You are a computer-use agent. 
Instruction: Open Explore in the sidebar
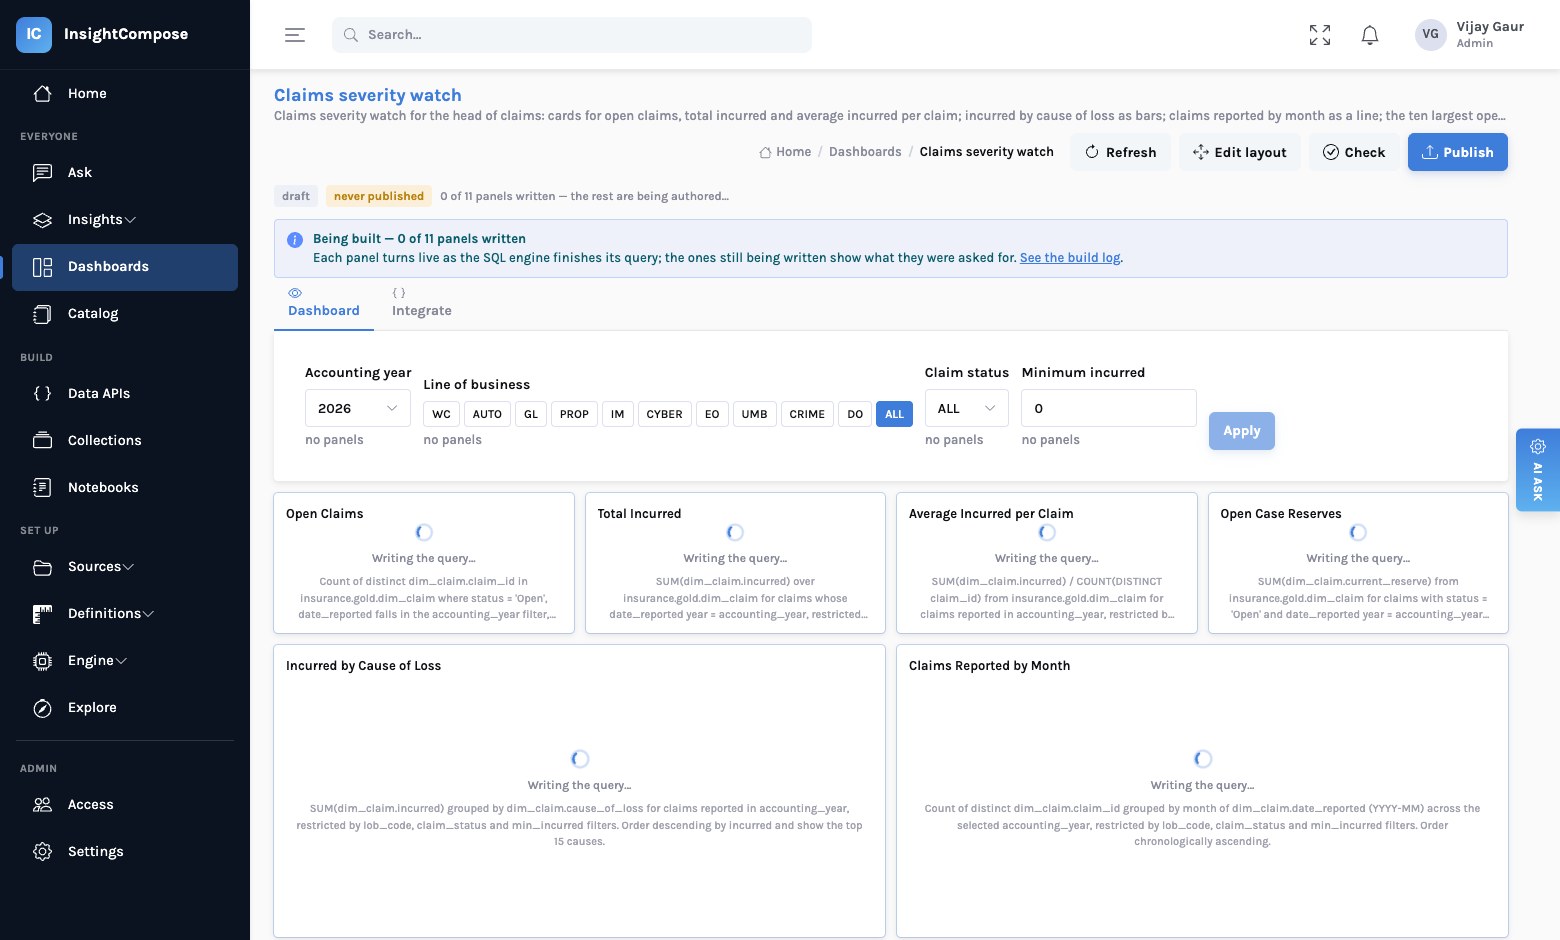point(125,708)
